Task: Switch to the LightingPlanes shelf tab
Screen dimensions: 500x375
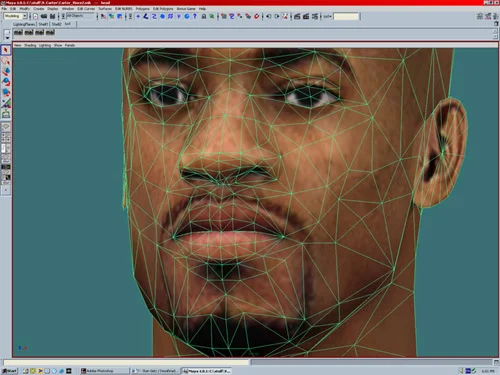Action: click(x=24, y=24)
